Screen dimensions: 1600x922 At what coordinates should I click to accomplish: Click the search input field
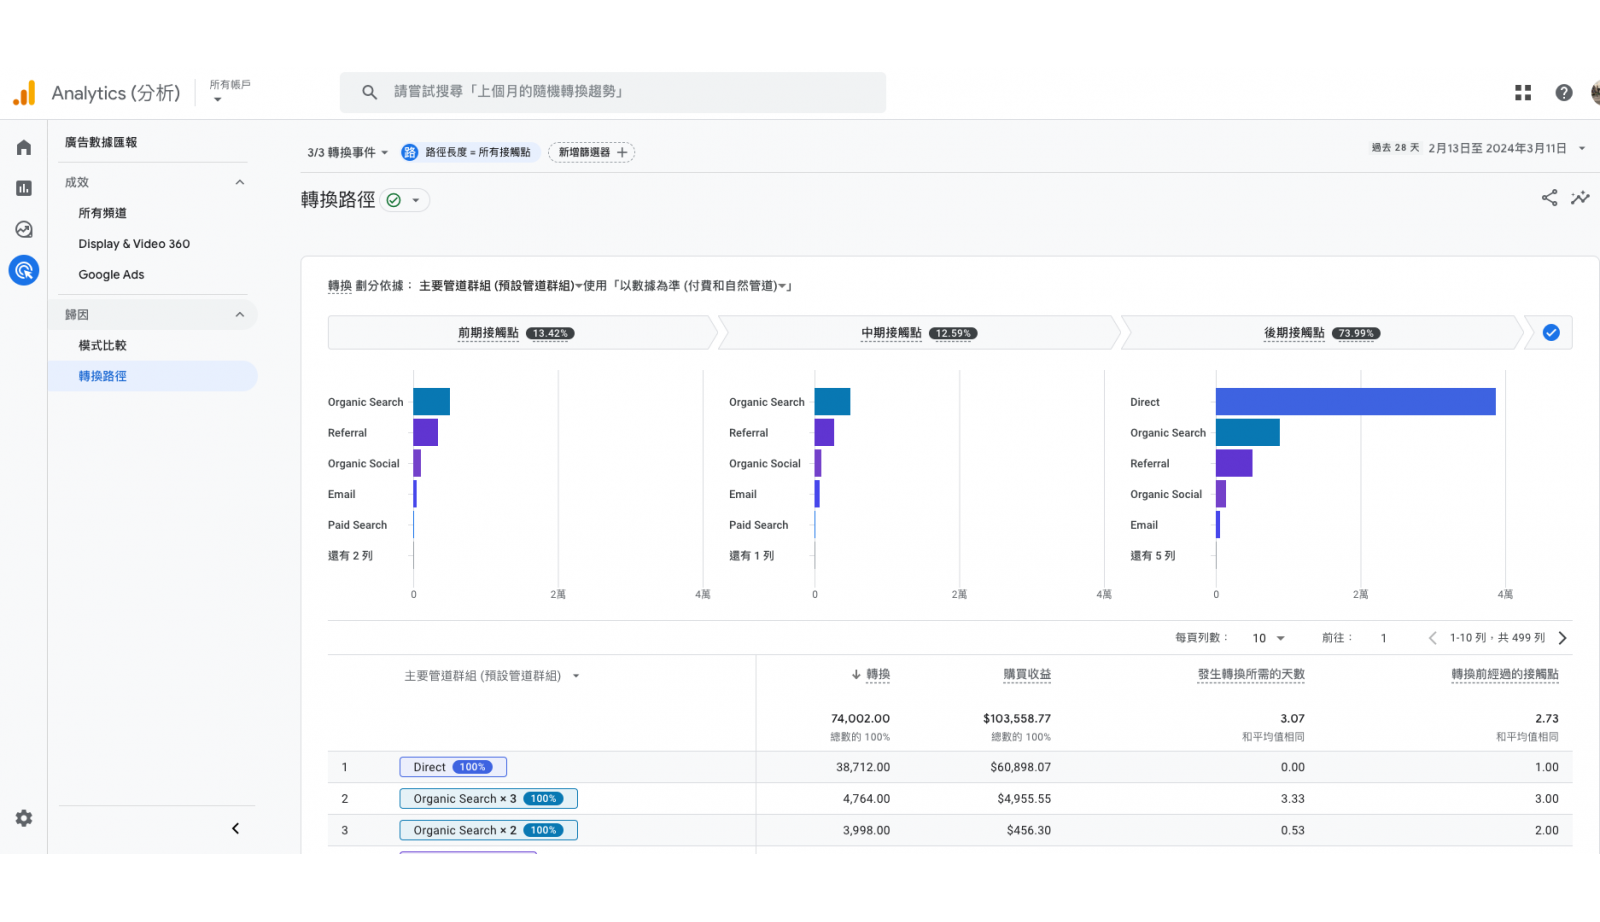click(613, 92)
